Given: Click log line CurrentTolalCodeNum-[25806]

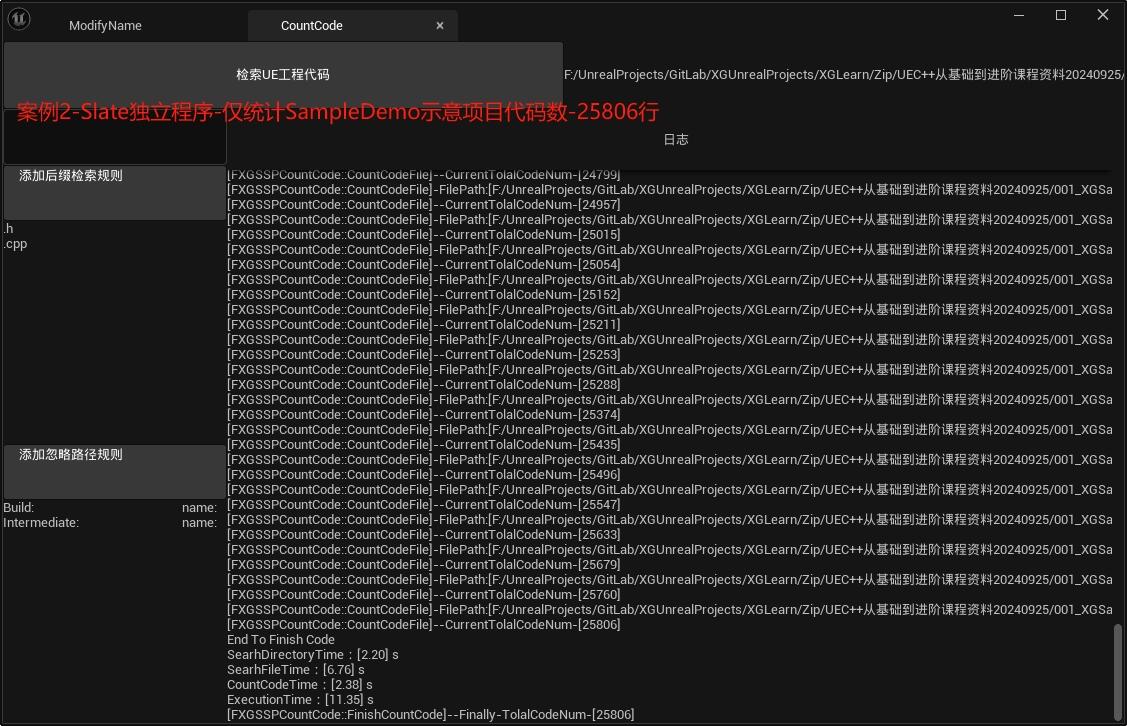Looking at the screenshot, I should click(424, 625).
